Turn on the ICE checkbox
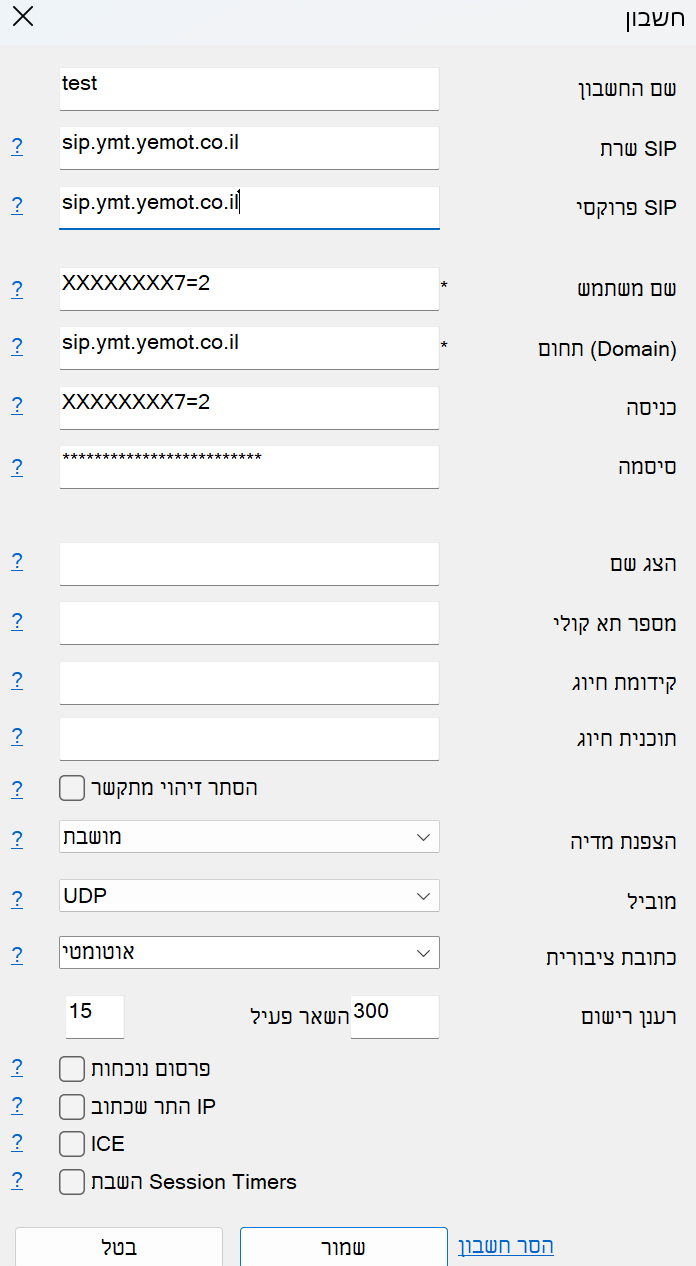Image resolution: width=696 pixels, height=1266 pixels. click(71, 1143)
